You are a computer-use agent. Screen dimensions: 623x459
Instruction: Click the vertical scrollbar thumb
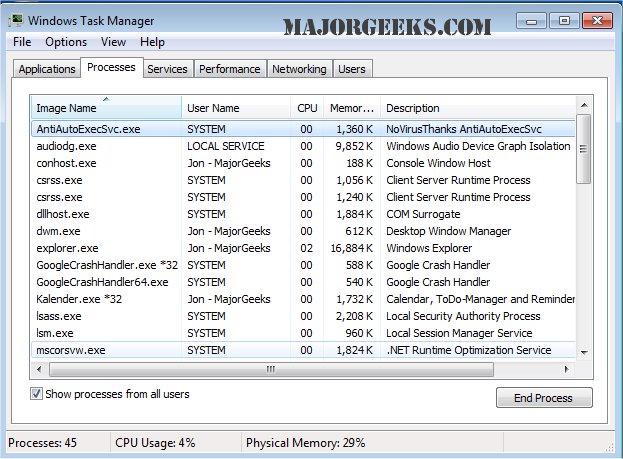(x=584, y=149)
